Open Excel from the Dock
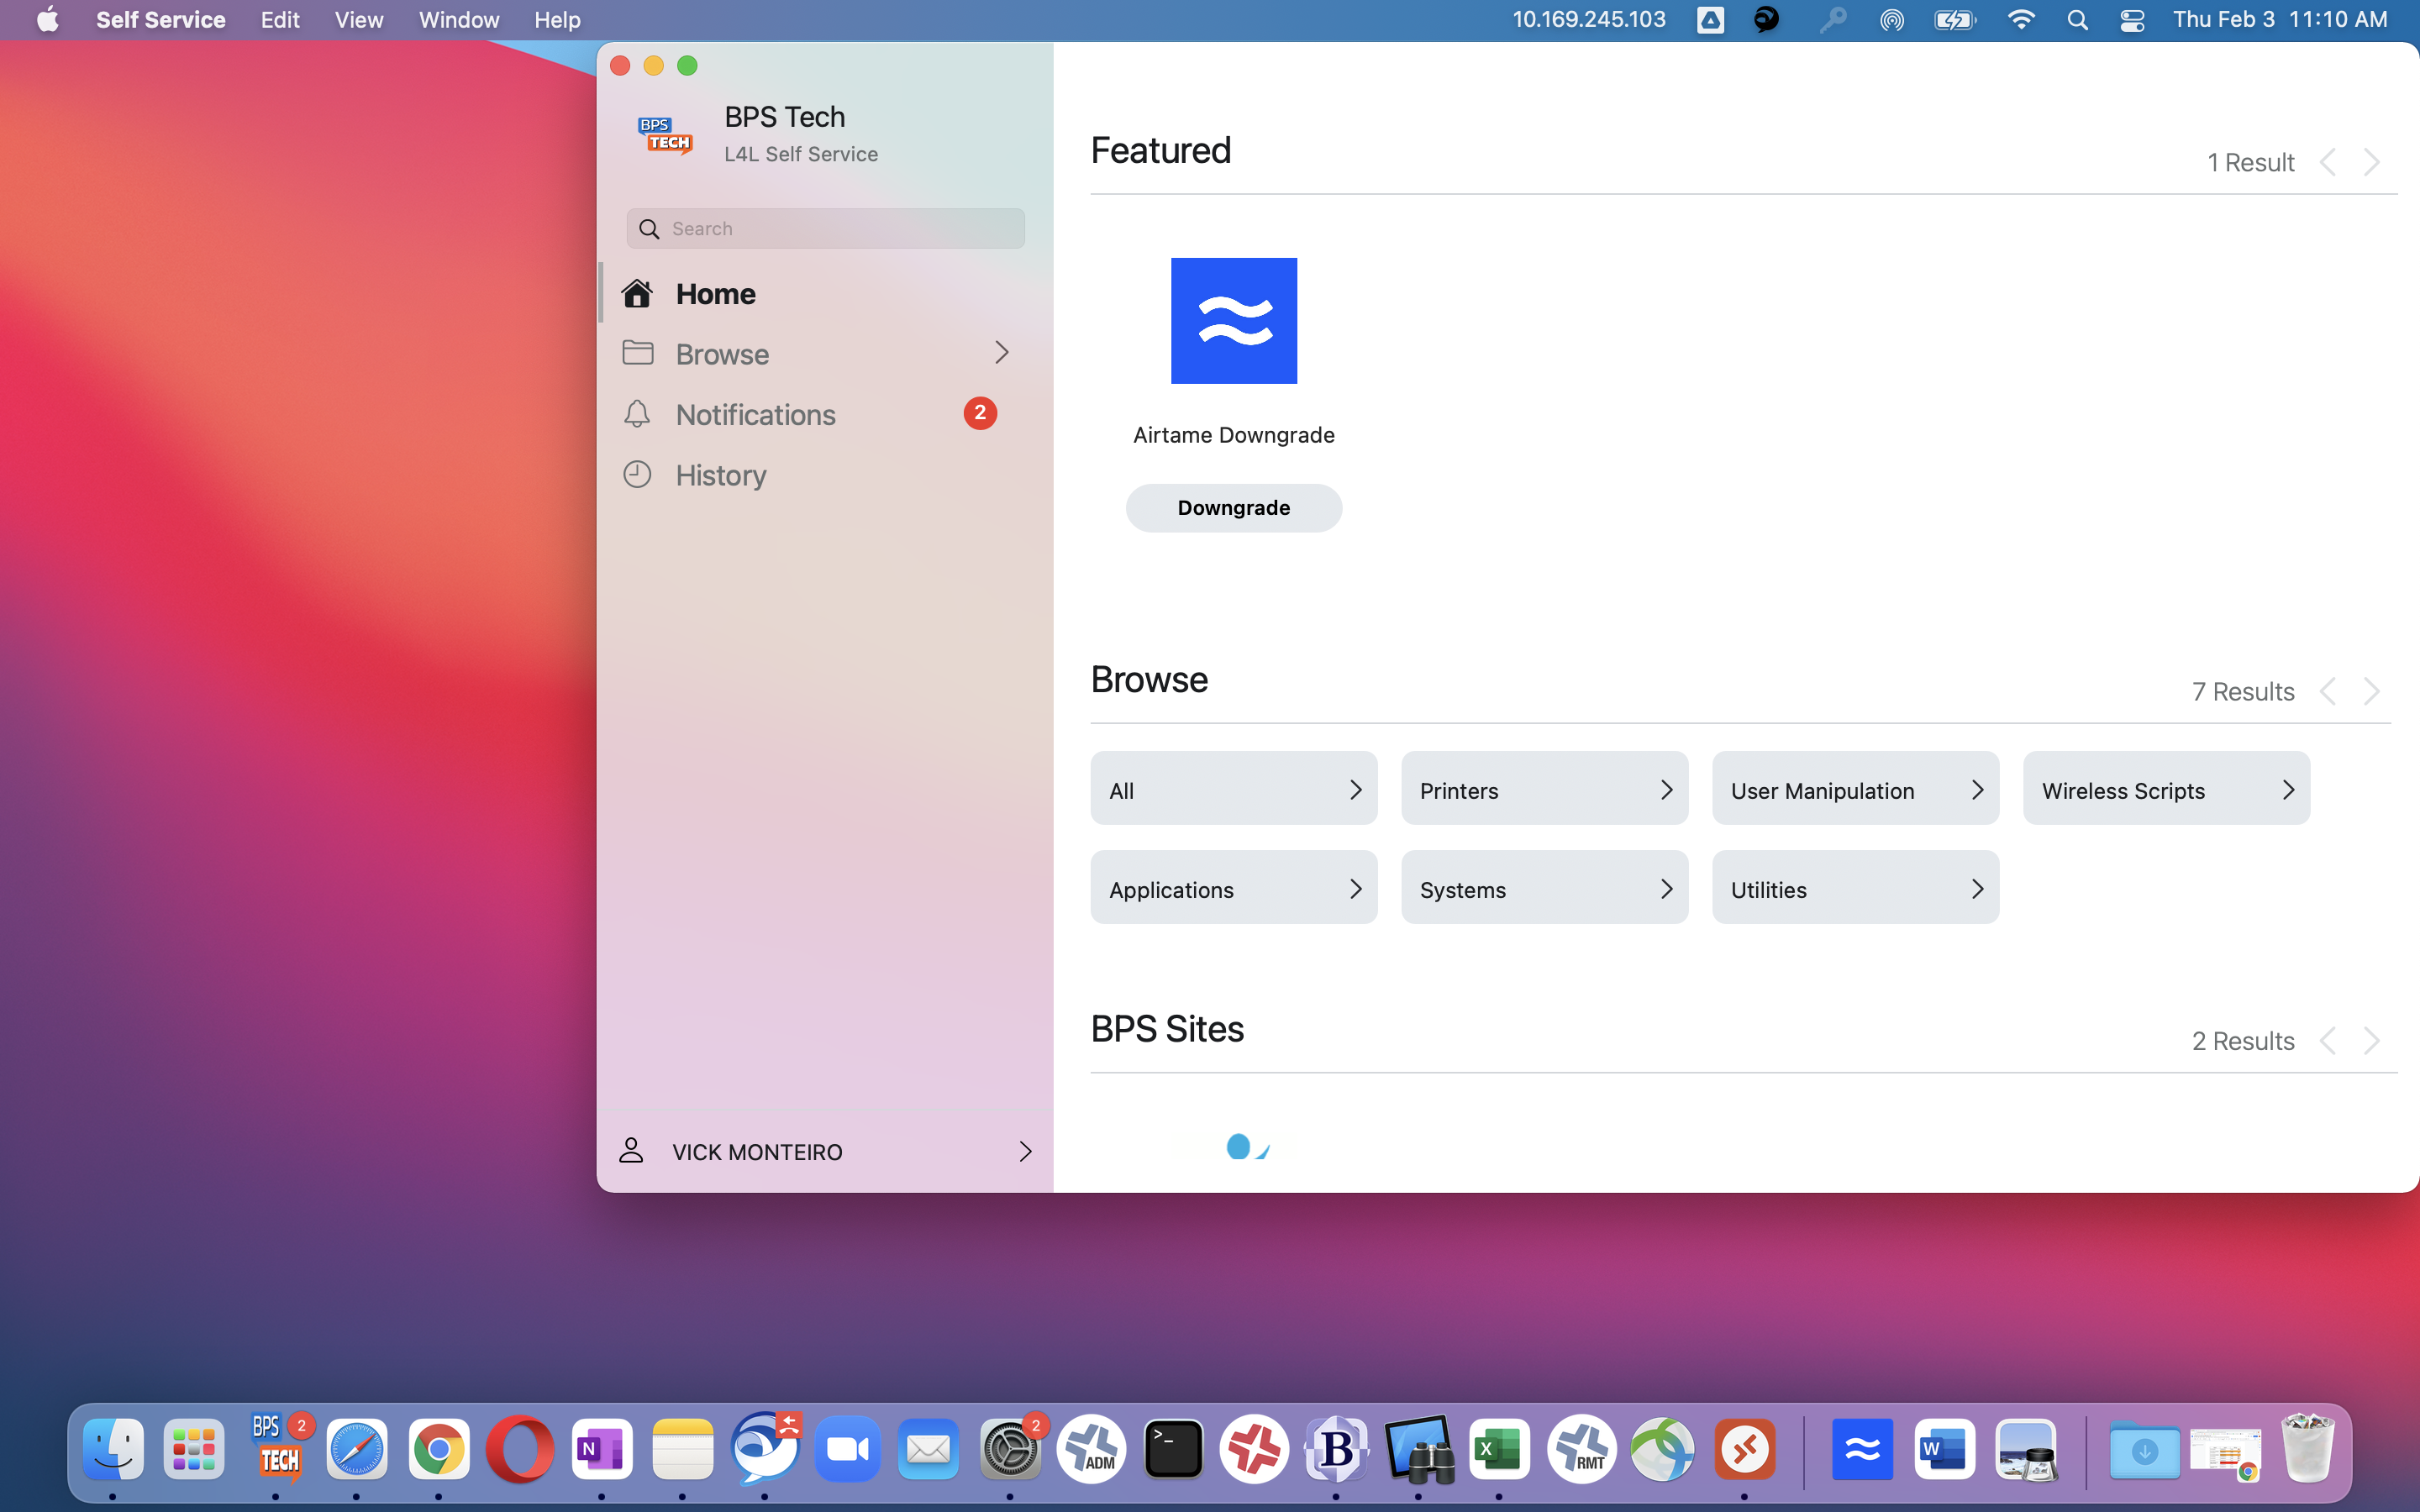 (x=1499, y=1449)
